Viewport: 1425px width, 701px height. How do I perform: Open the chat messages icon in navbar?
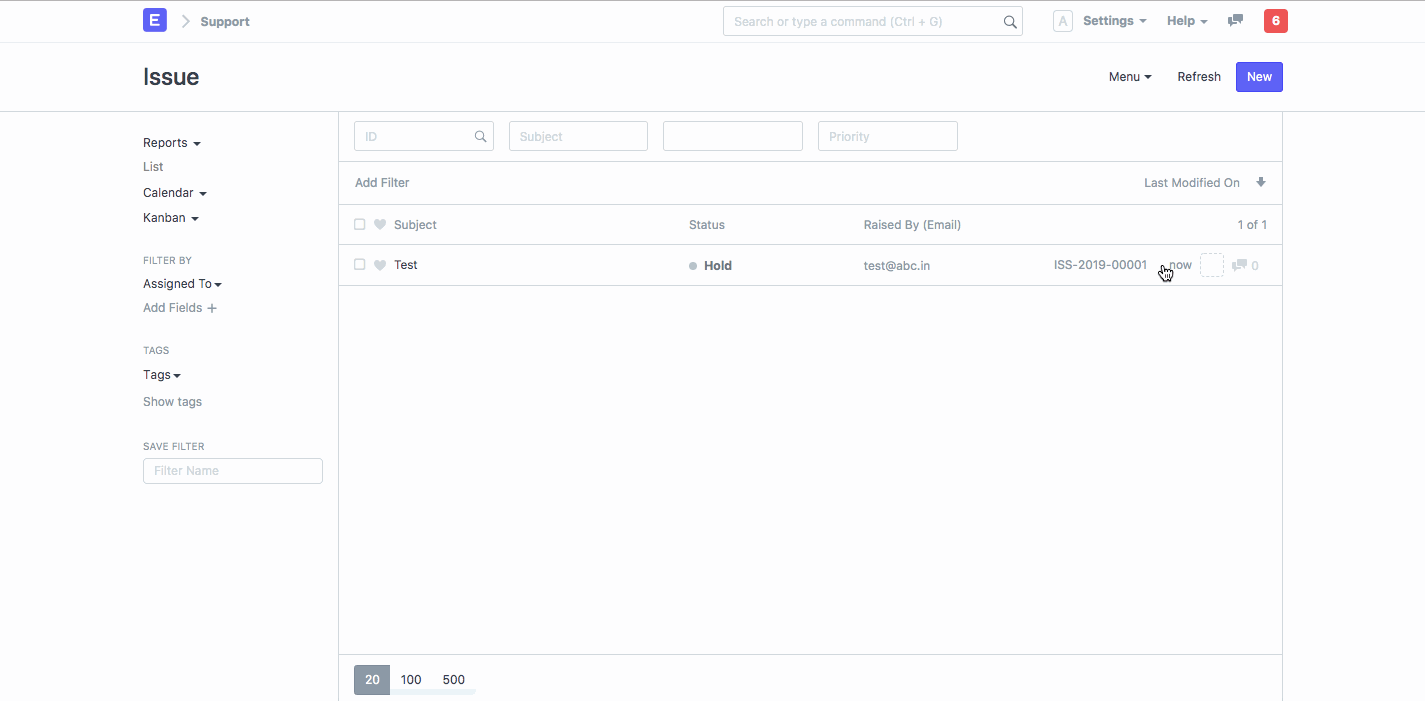pyautogui.click(x=1235, y=21)
